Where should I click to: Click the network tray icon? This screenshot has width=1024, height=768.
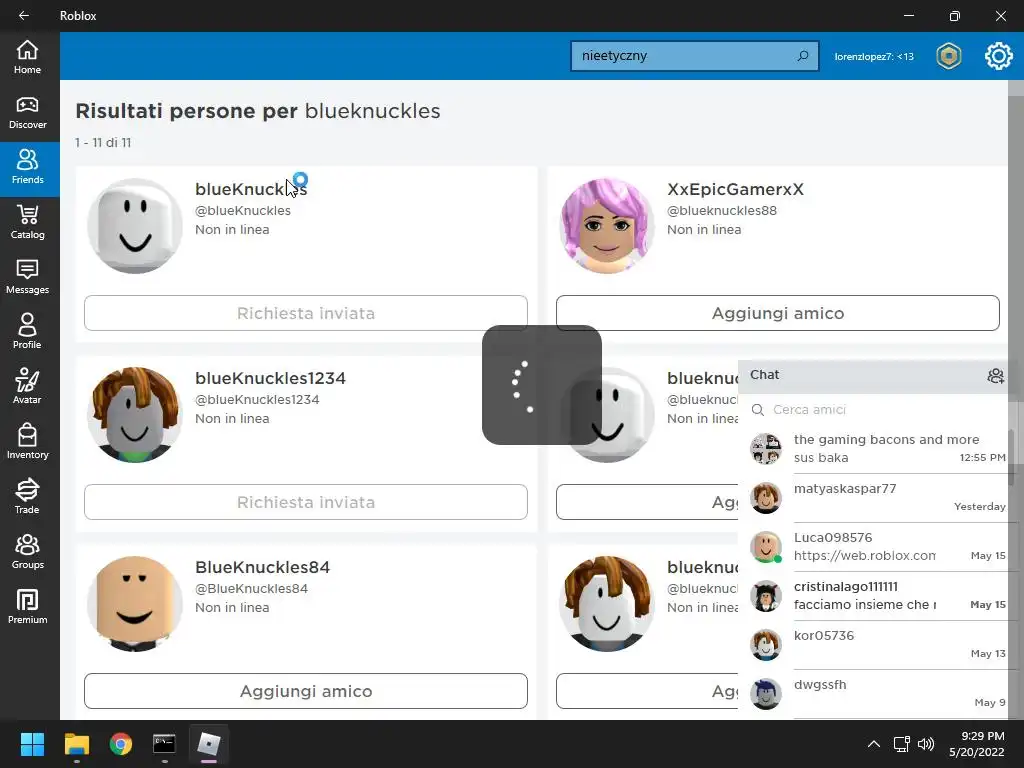(902, 744)
